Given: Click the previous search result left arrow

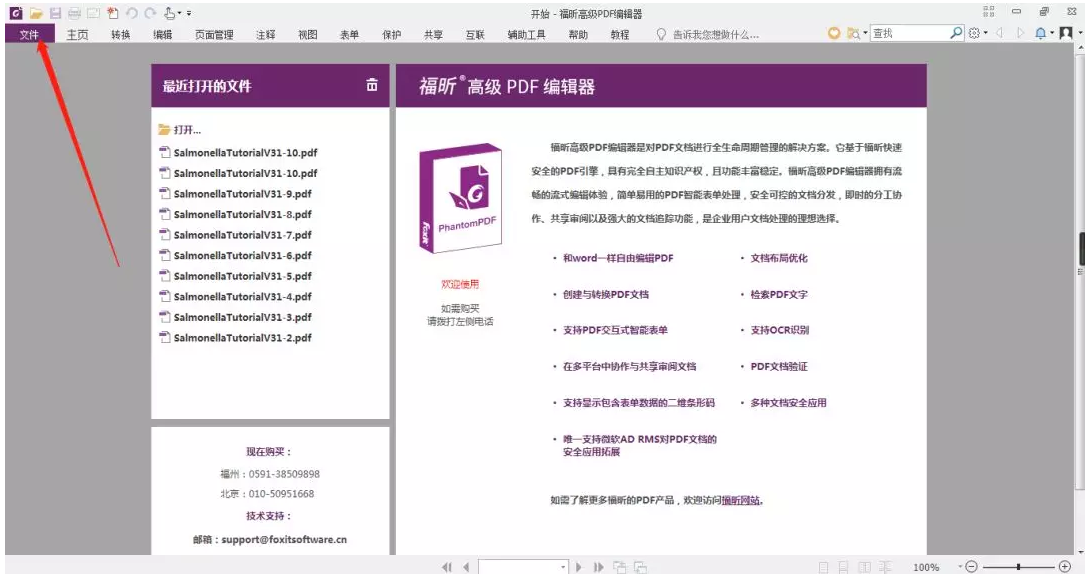Looking at the screenshot, I should (x=999, y=33).
